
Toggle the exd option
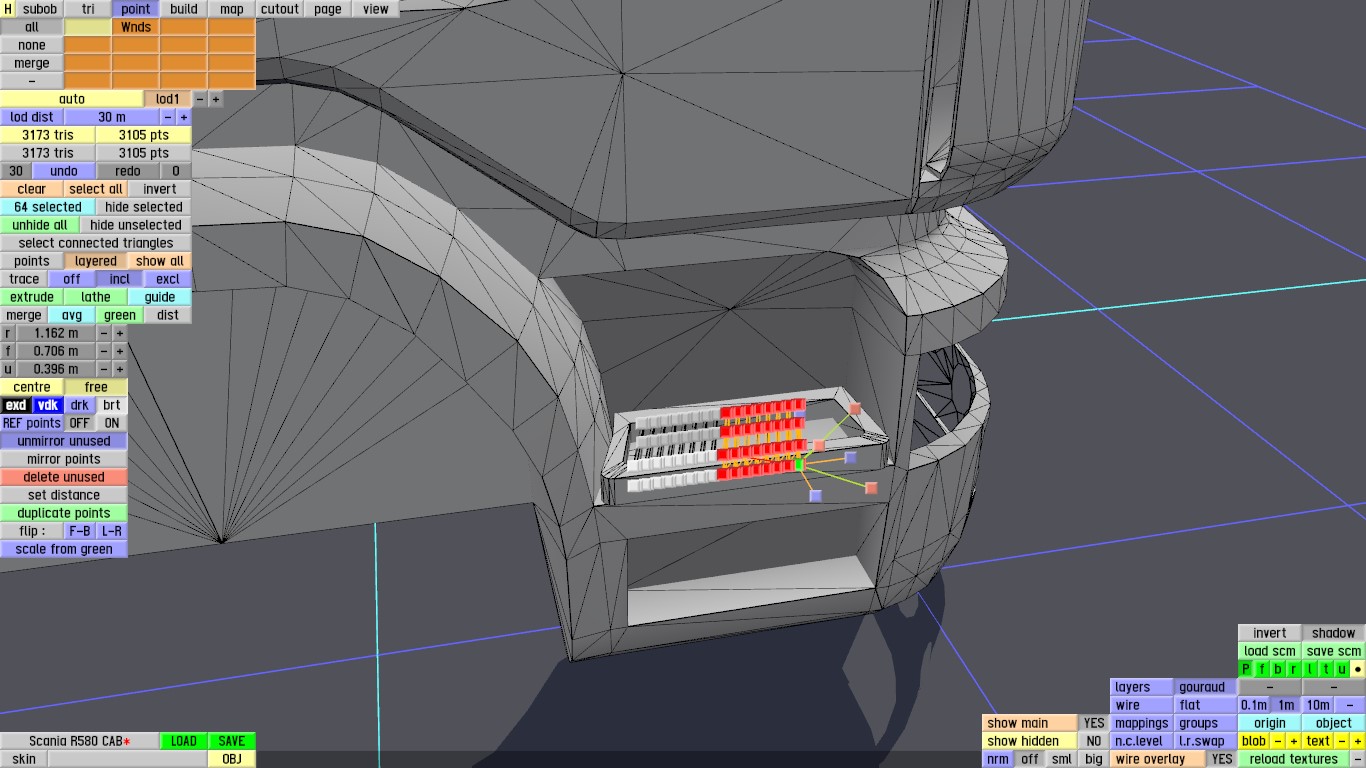(16, 405)
